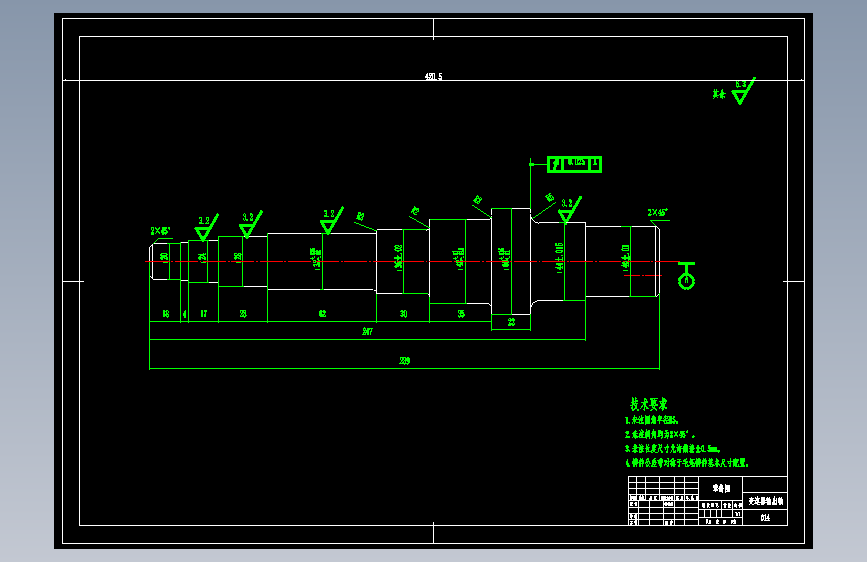
Task: Click the geometric tolerance frame with datum A
Action: point(574,164)
